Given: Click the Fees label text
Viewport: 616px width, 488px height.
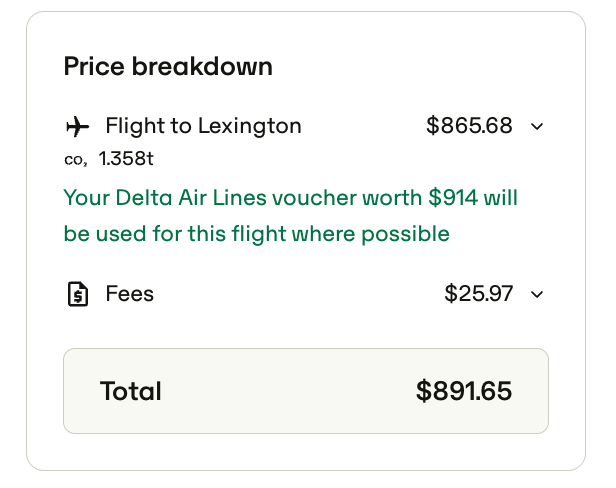Looking at the screenshot, I should tap(130, 294).
